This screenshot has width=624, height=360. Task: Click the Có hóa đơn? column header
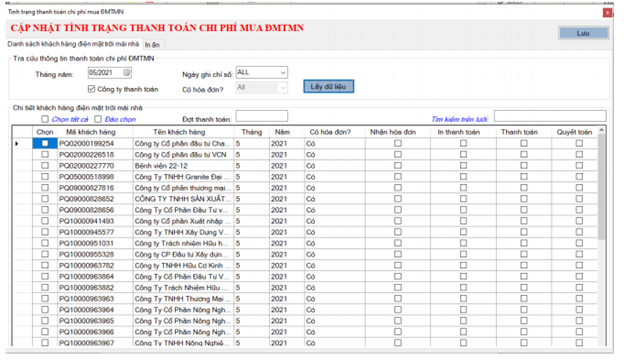330,132
